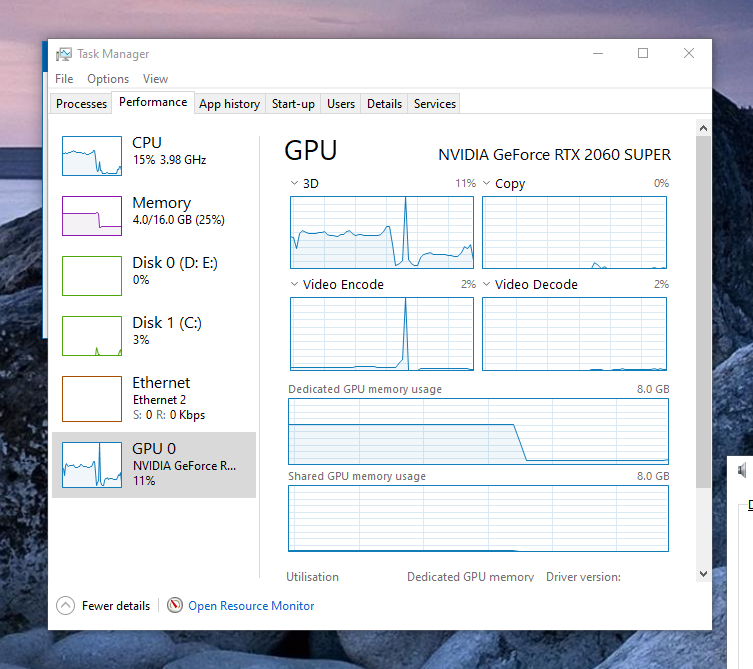The height and width of the screenshot is (669, 753).
Task: Open the Users tab
Action: [341, 104]
